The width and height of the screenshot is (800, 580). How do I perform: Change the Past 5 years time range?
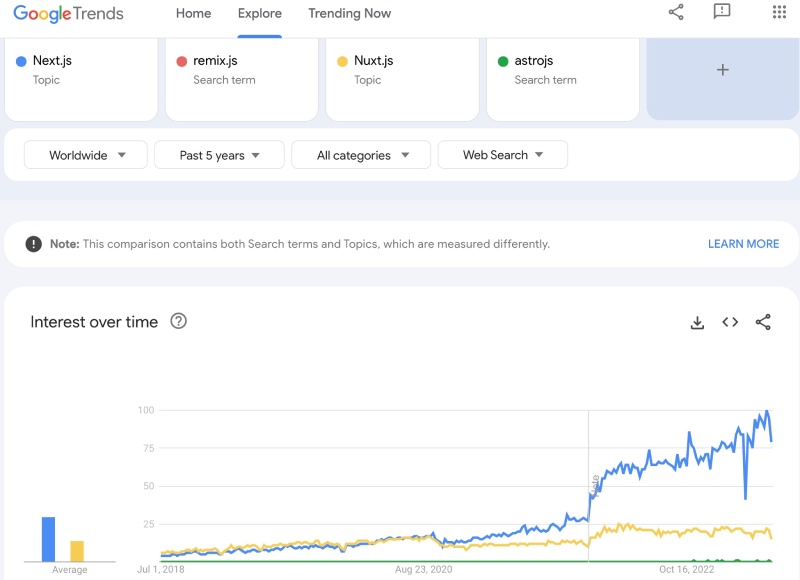218,155
